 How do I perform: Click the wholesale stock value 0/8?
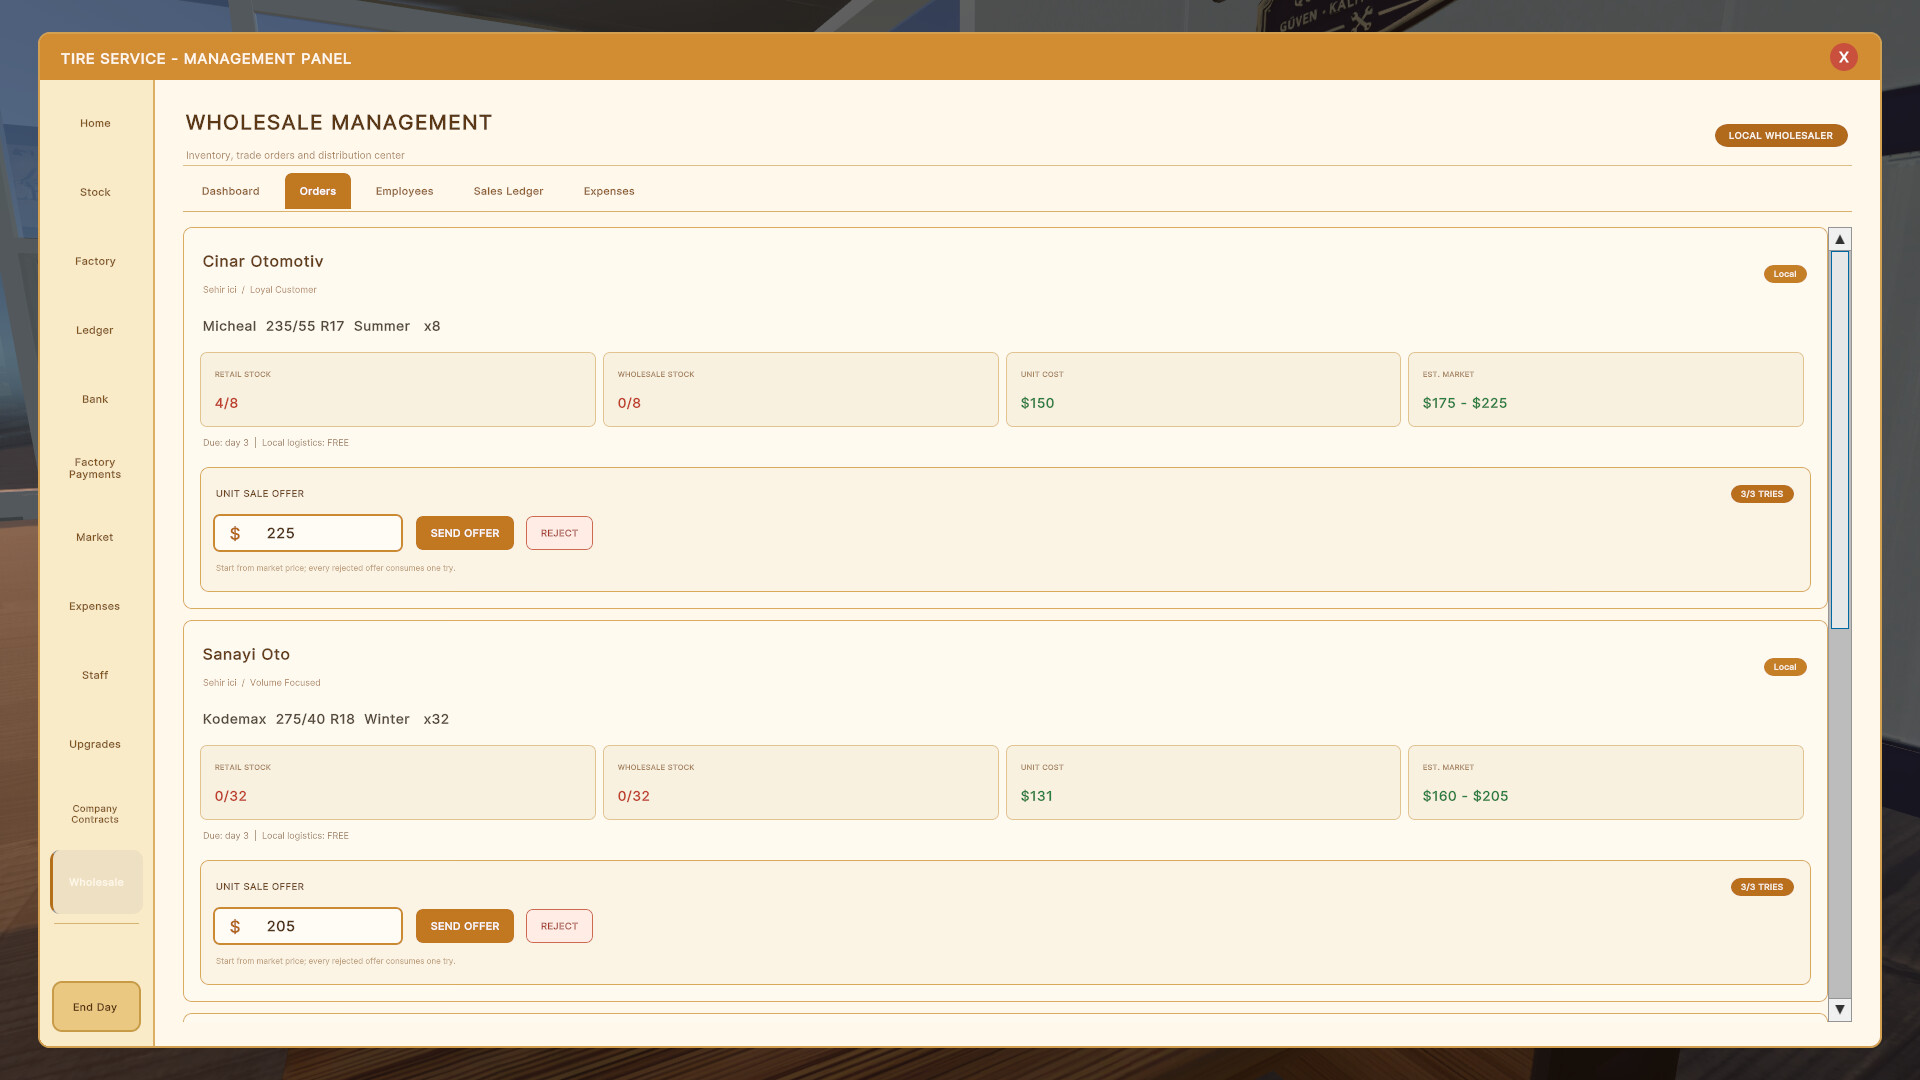pos(629,403)
